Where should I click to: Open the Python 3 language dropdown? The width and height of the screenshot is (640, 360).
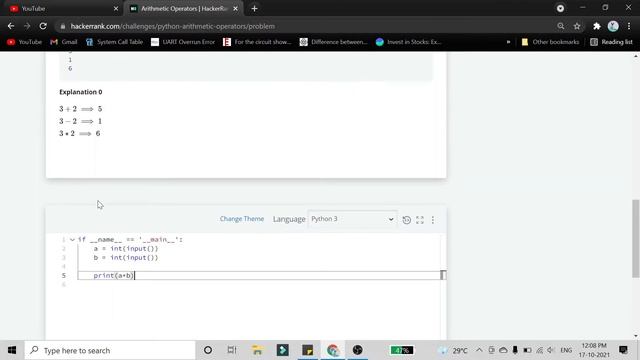(352, 219)
